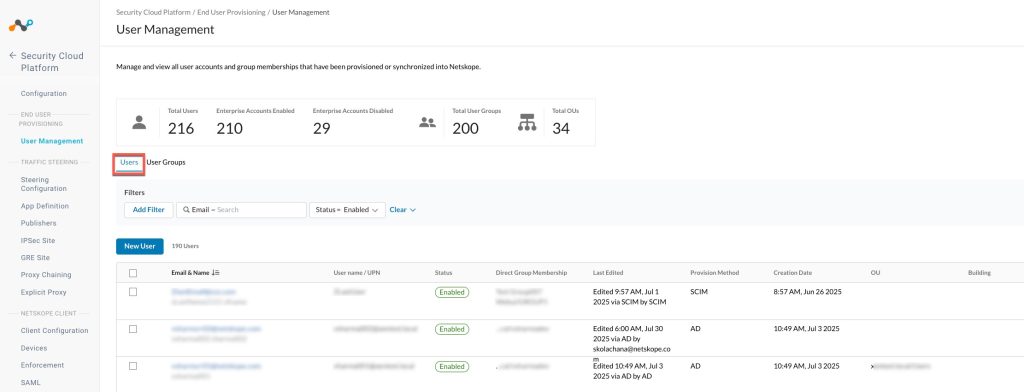Viewport: 1024px width, 392px height.
Task: Click the Creation Date column header
Action: (793, 272)
